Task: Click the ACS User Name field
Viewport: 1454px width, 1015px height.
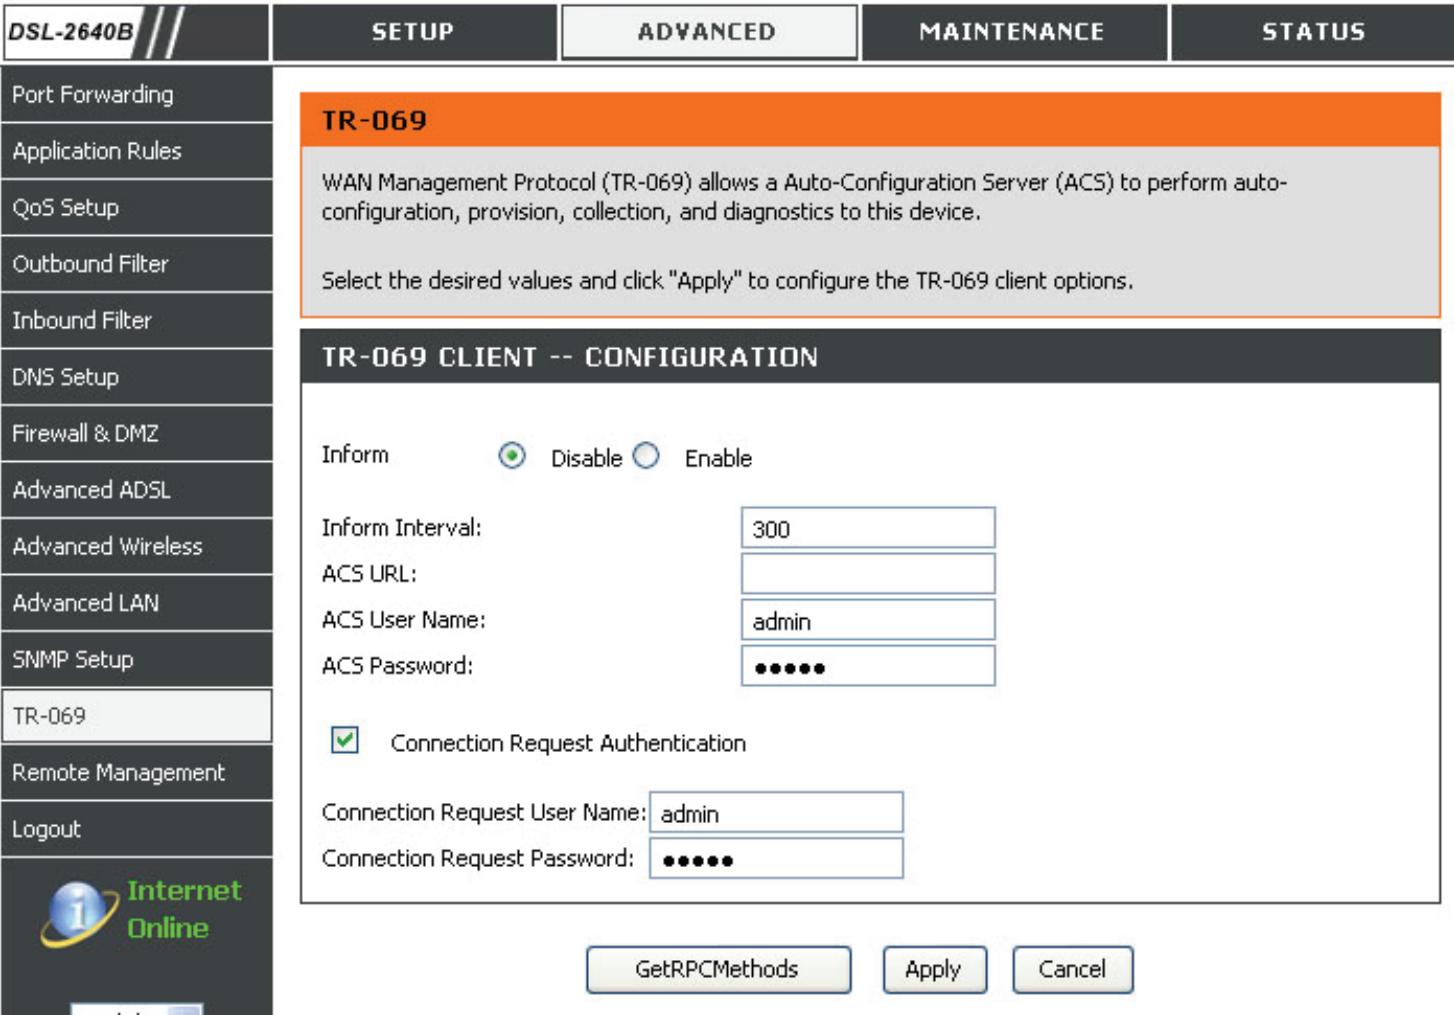Action: (867, 620)
